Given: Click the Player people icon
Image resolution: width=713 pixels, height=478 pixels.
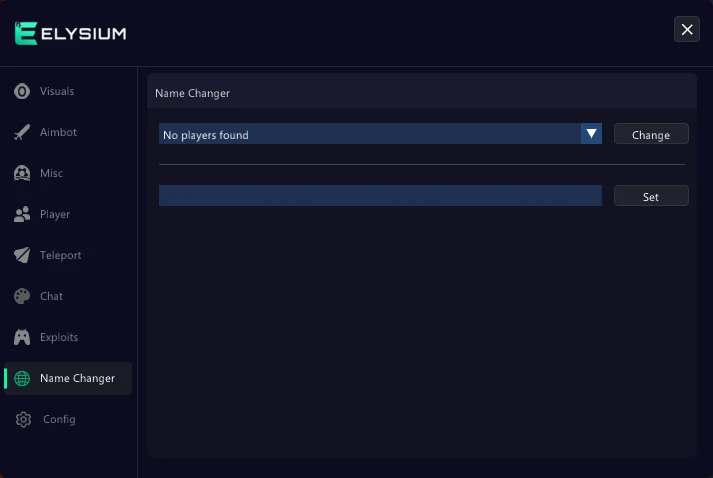Looking at the screenshot, I should [x=22, y=214].
